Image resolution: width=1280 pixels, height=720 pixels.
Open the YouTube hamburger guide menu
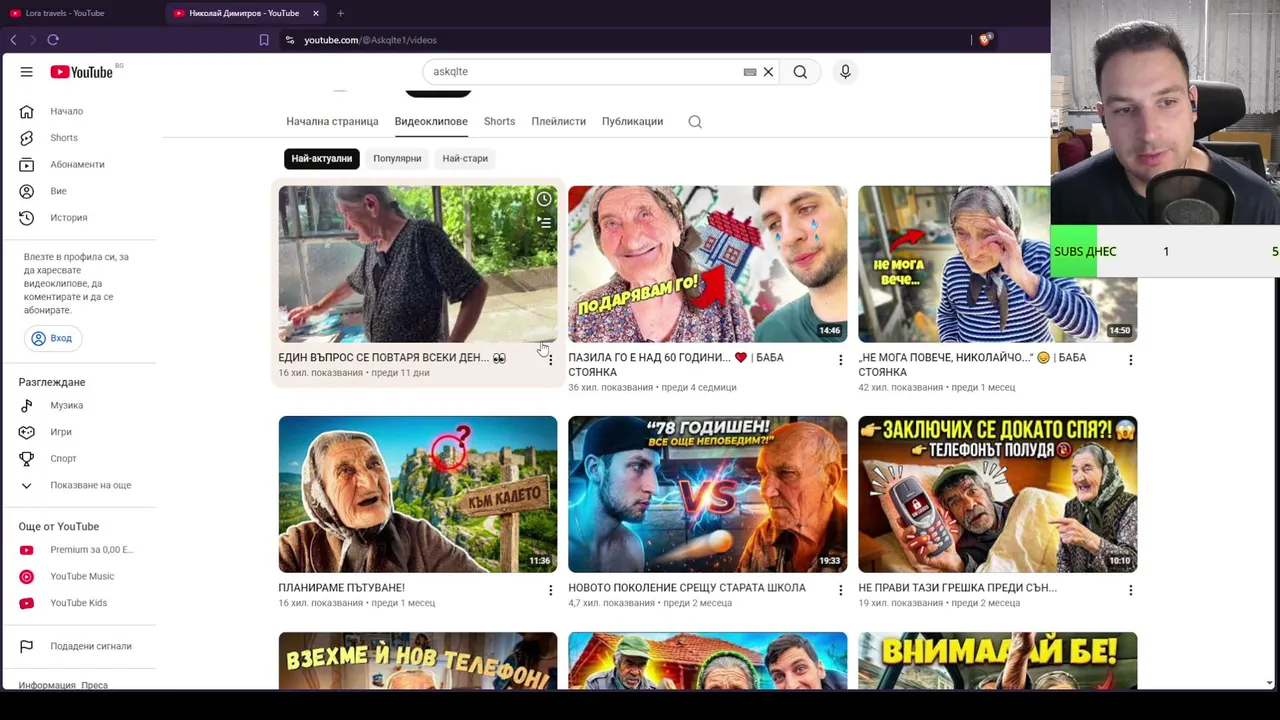(27, 72)
